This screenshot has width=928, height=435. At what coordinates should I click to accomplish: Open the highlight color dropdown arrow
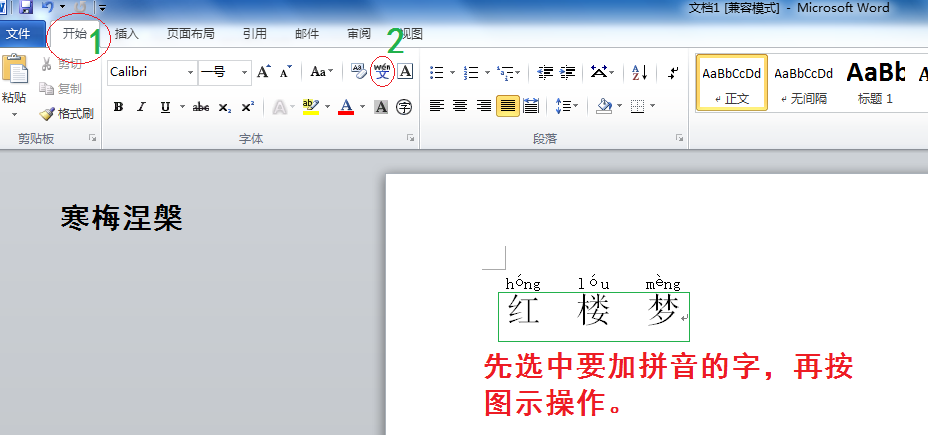(327, 107)
